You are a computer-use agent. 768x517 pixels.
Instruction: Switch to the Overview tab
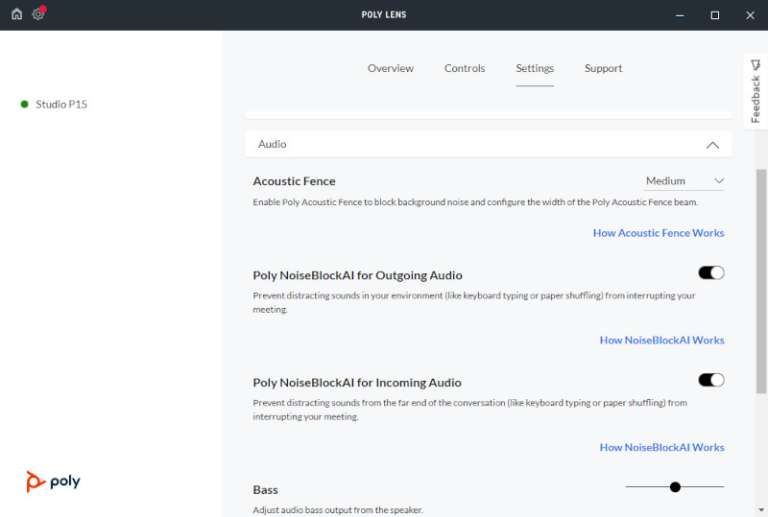point(390,68)
